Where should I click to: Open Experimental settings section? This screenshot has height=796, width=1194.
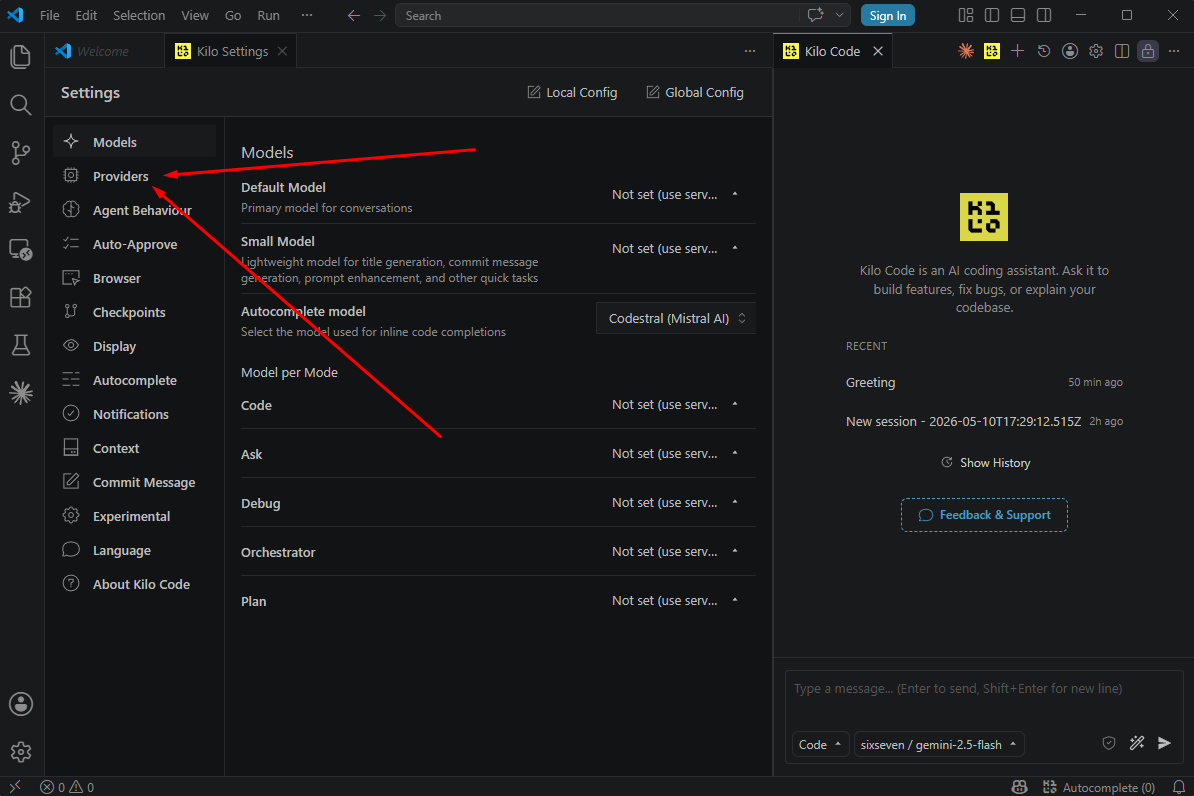(x=135, y=516)
